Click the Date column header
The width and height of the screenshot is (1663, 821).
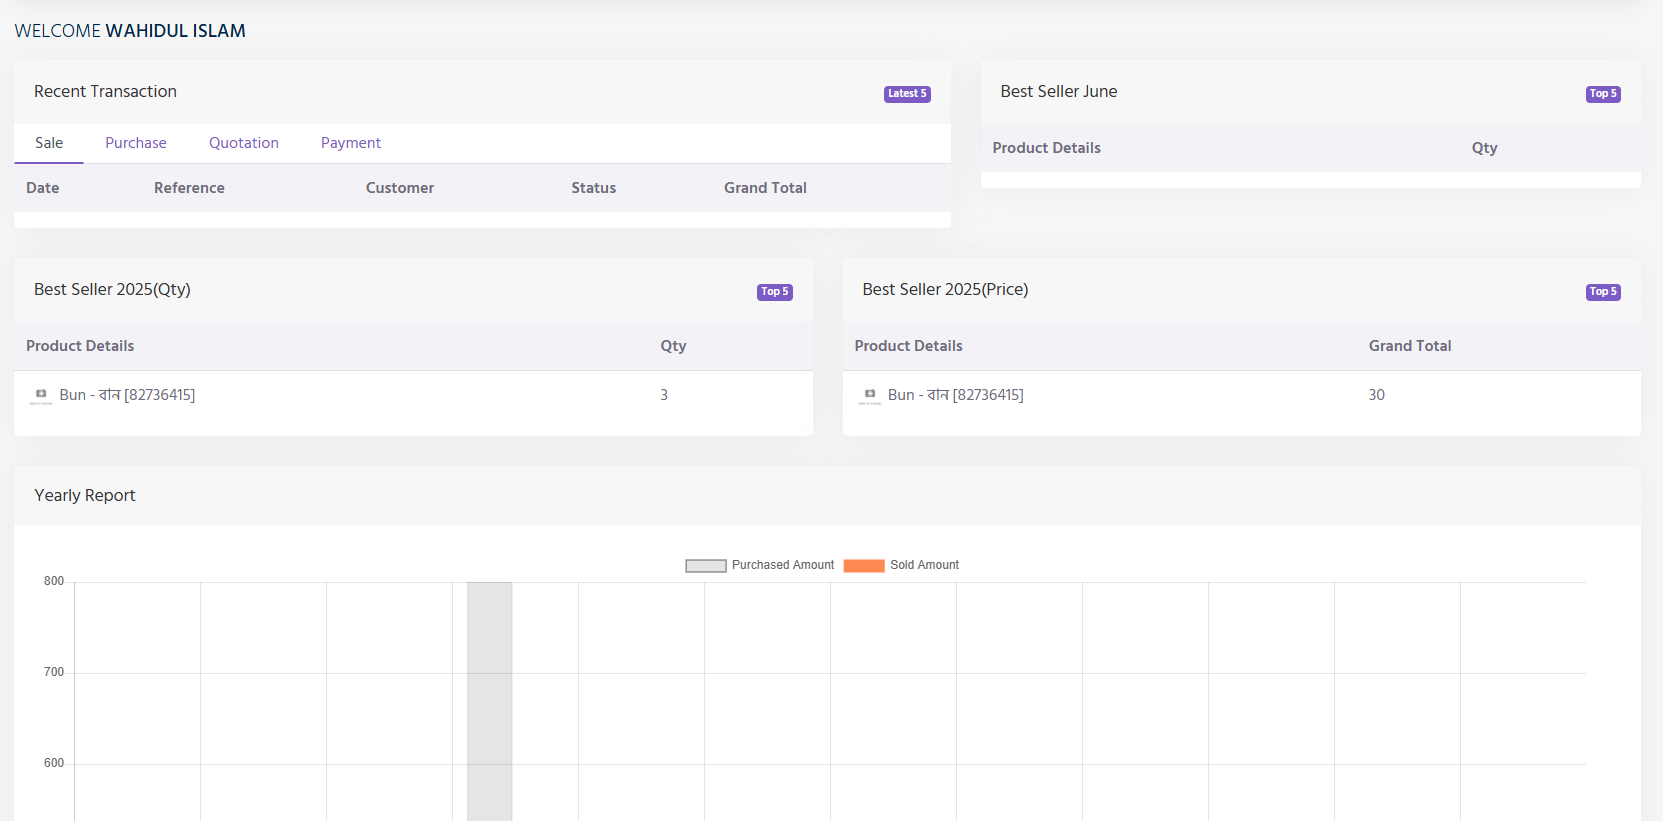tap(43, 188)
